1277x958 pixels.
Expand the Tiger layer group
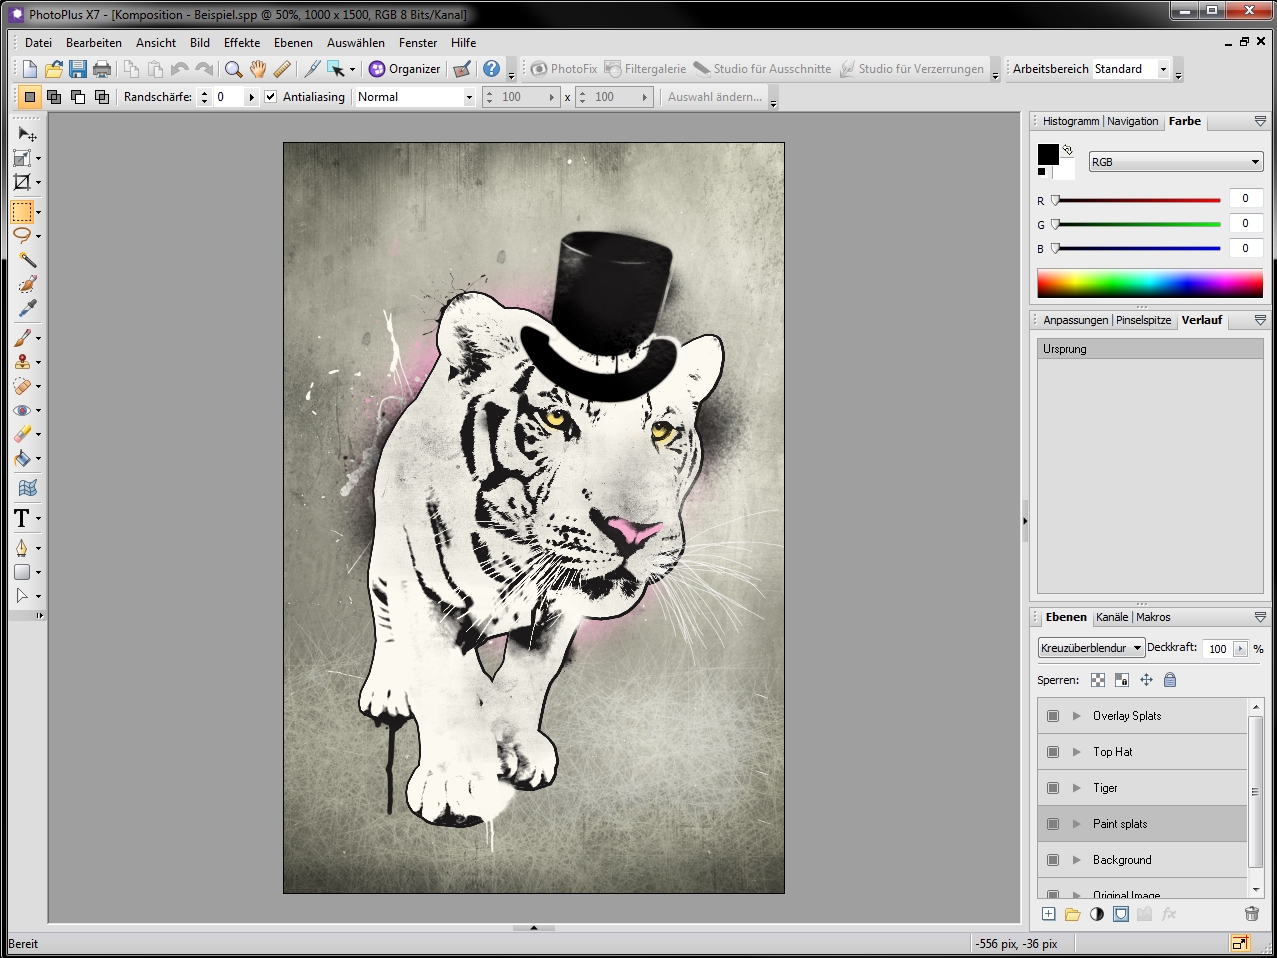(1077, 788)
